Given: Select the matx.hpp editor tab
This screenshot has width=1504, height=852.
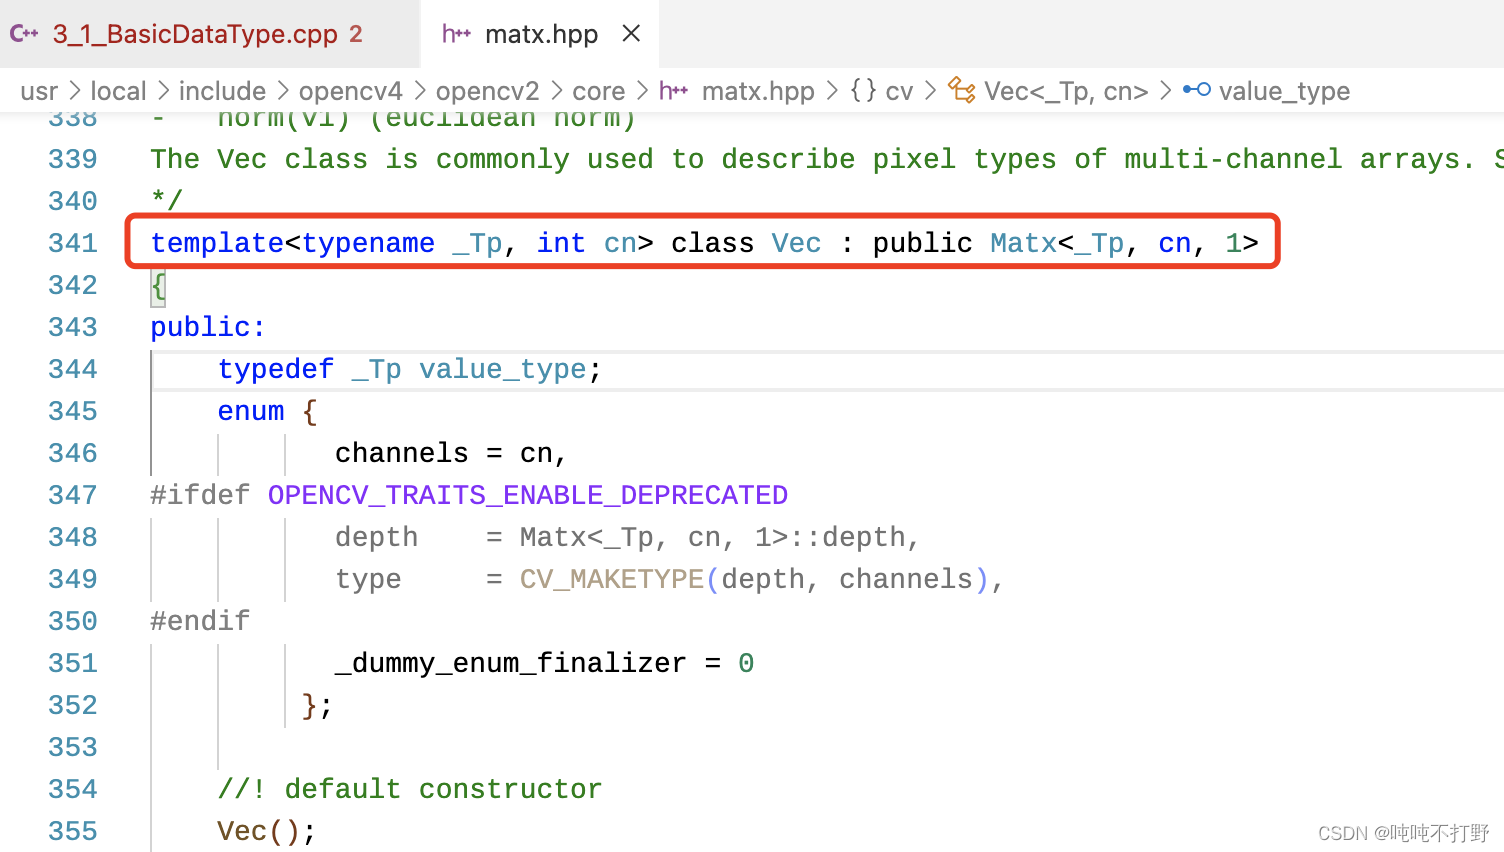Looking at the screenshot, I should [x=540, y=33].
